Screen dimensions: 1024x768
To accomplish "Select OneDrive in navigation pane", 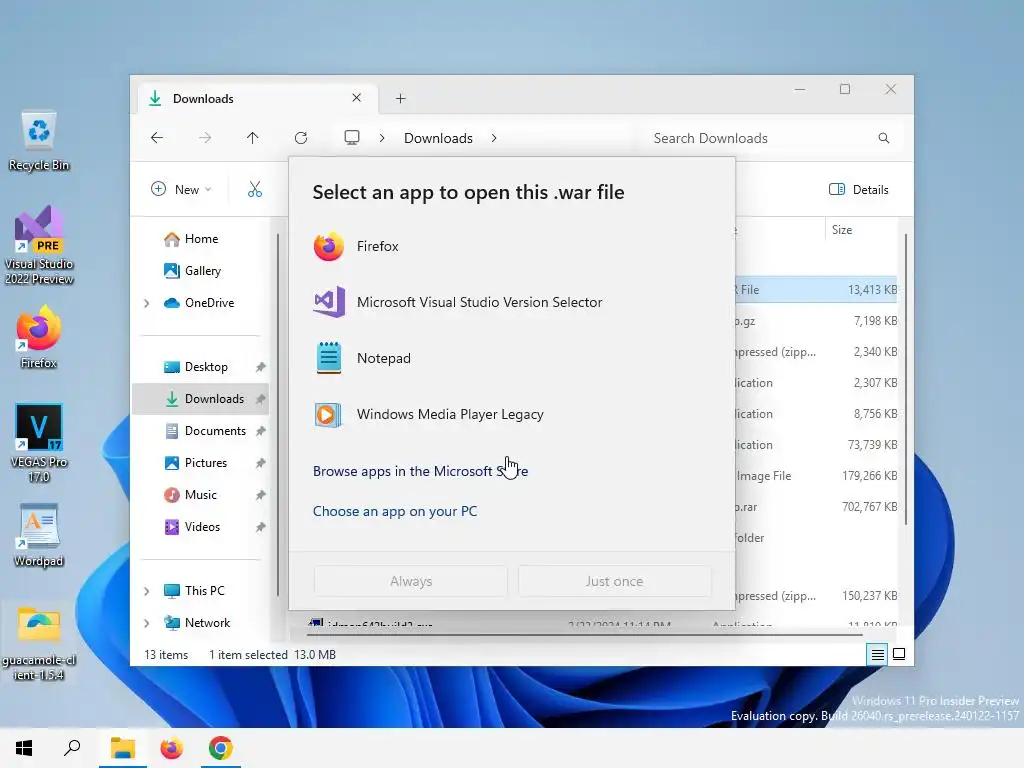I will [210, 302].
